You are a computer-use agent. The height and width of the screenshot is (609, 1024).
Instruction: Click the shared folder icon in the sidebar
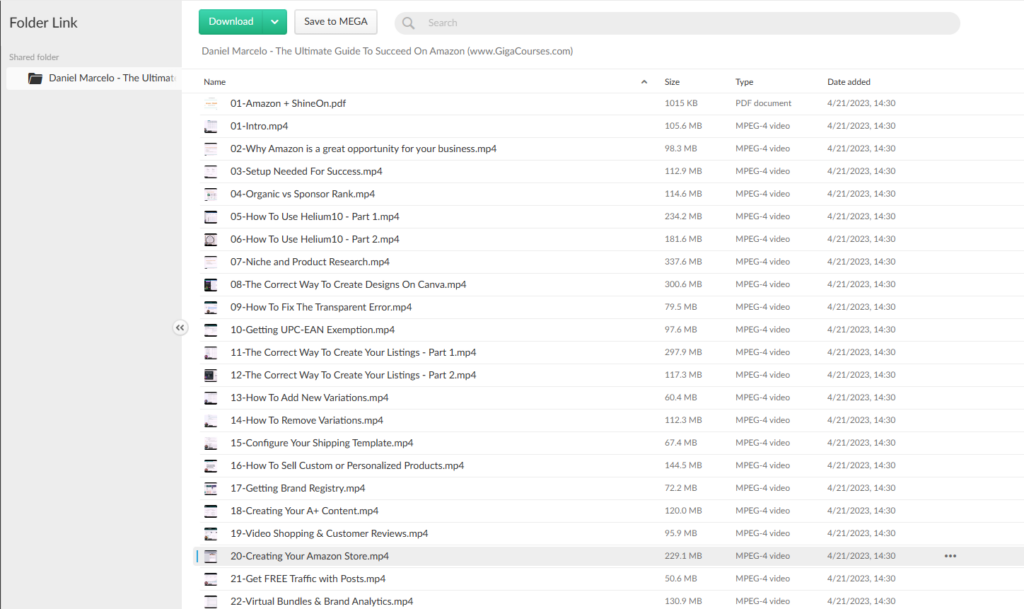(35, 78)
